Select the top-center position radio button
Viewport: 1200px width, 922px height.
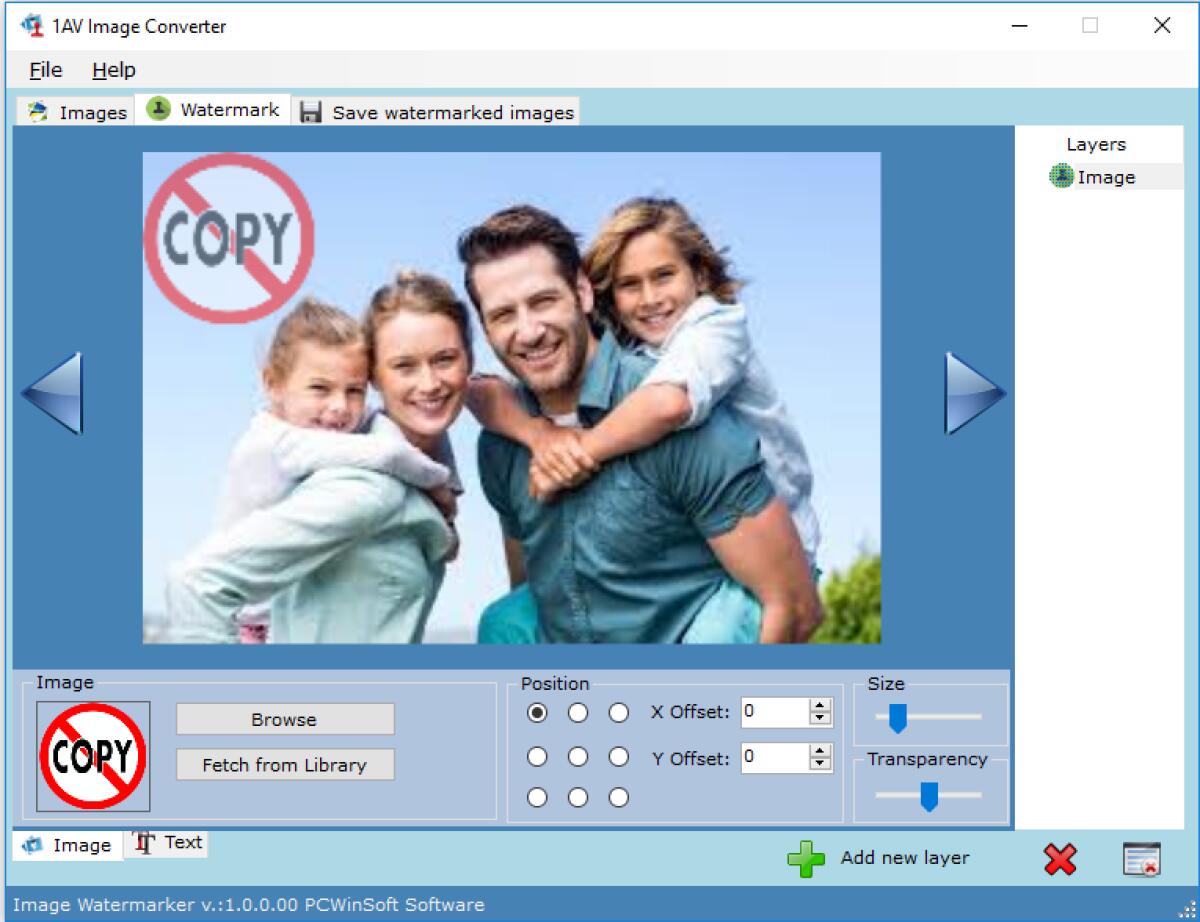(x=578, y=713)
